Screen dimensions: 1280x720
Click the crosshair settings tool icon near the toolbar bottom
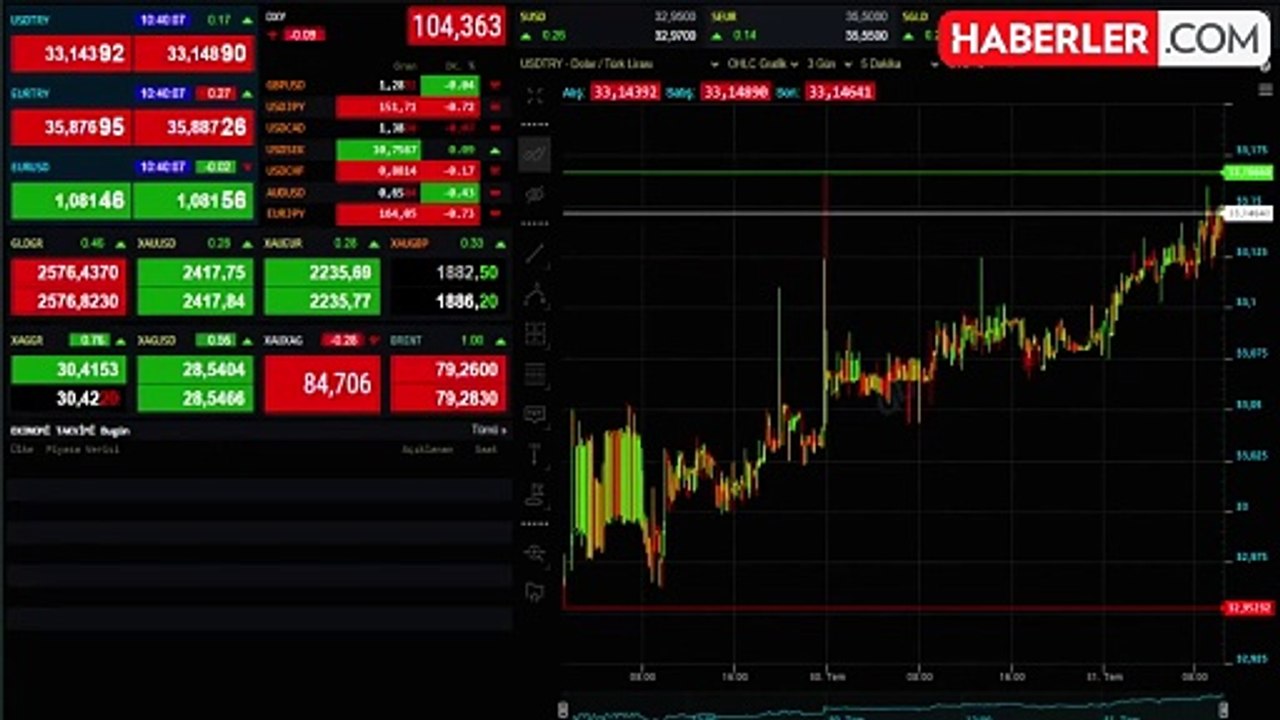(535, 552)
